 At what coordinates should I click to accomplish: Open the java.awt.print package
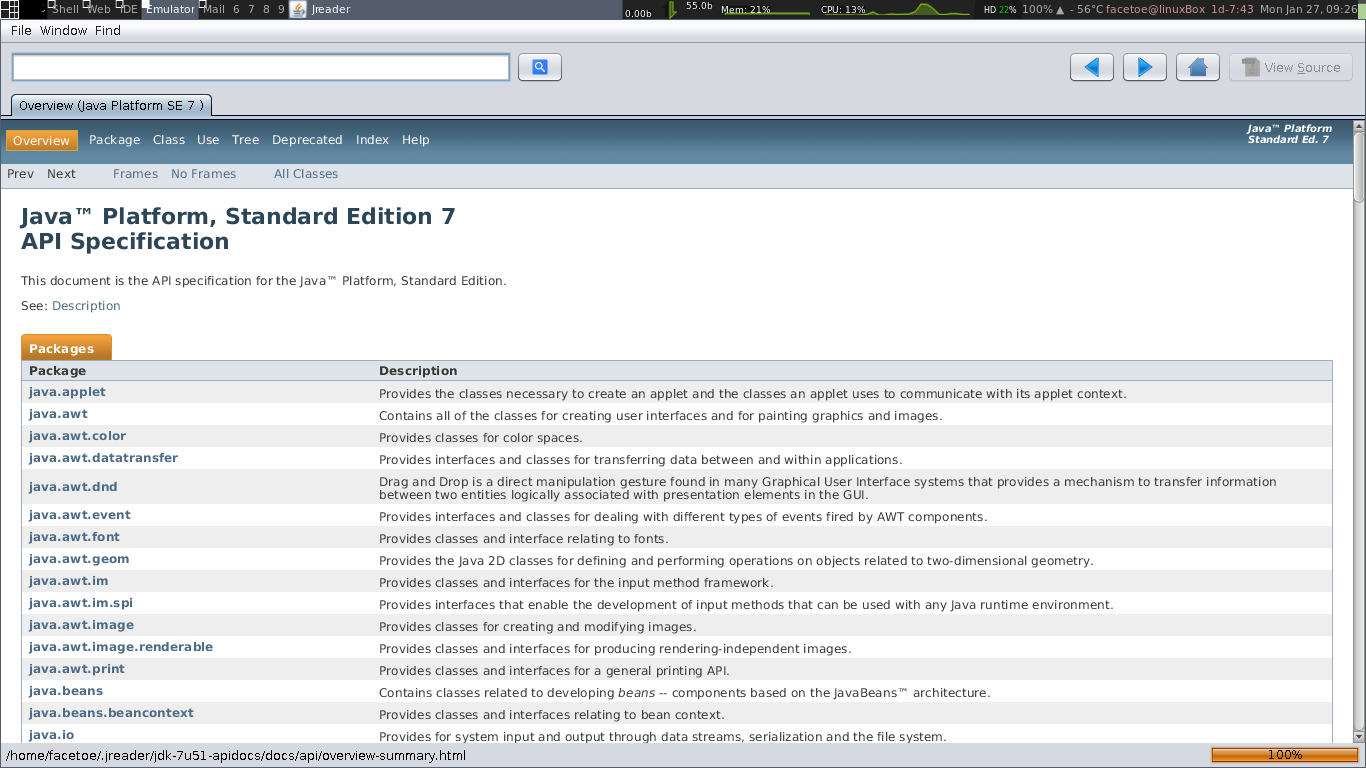[77, 669]
